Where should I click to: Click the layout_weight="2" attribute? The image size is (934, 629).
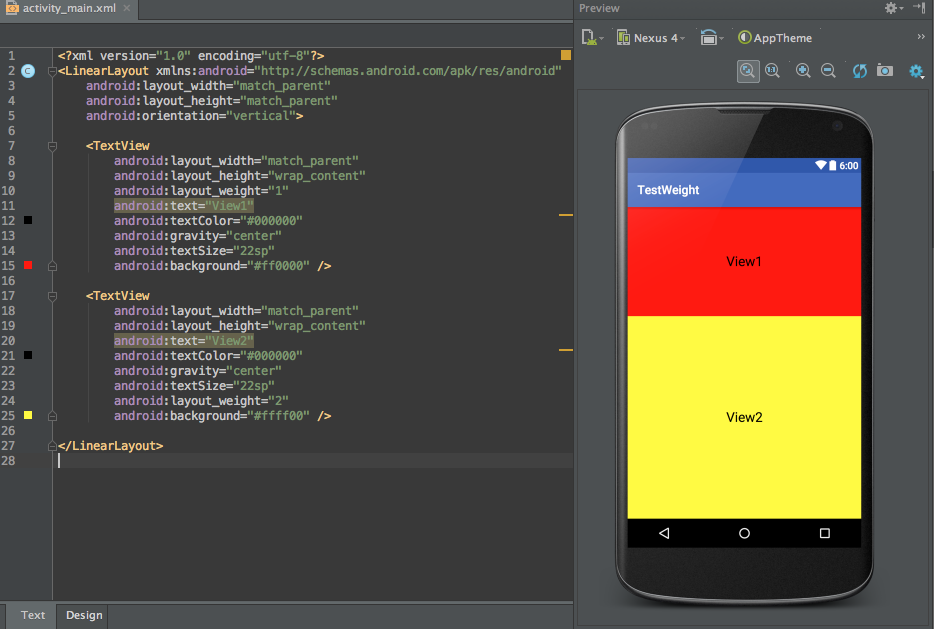coord(201,401)
